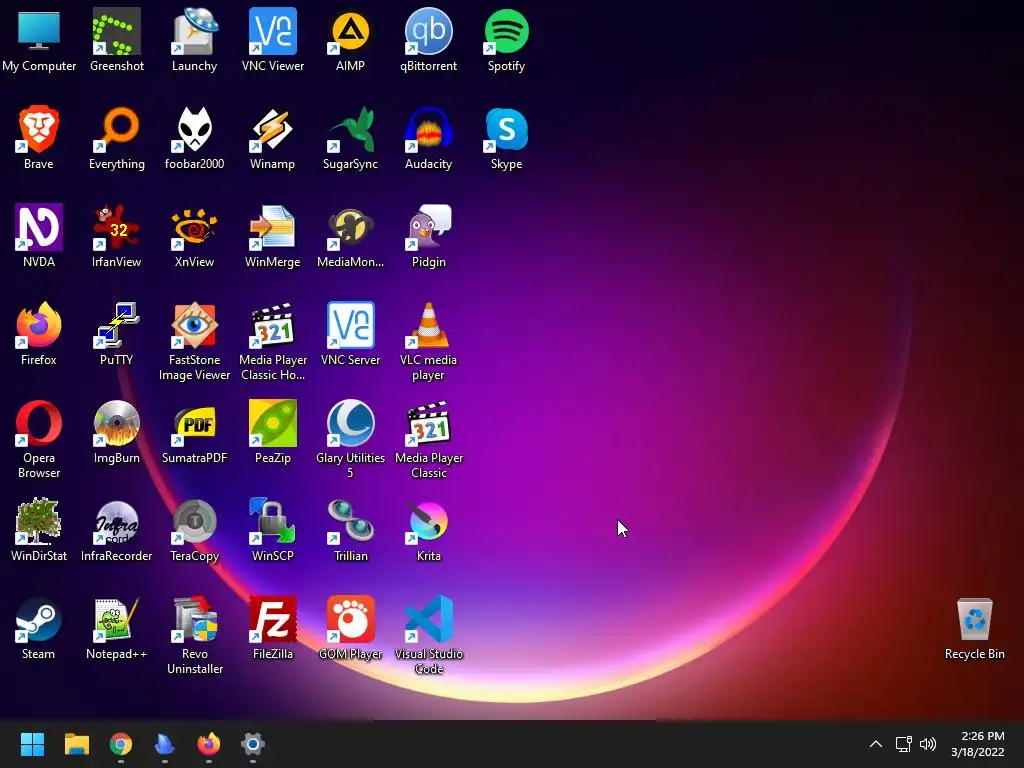Switch to Firefox on the taskbar
The image size is (1024, 768).
[209, 744]
